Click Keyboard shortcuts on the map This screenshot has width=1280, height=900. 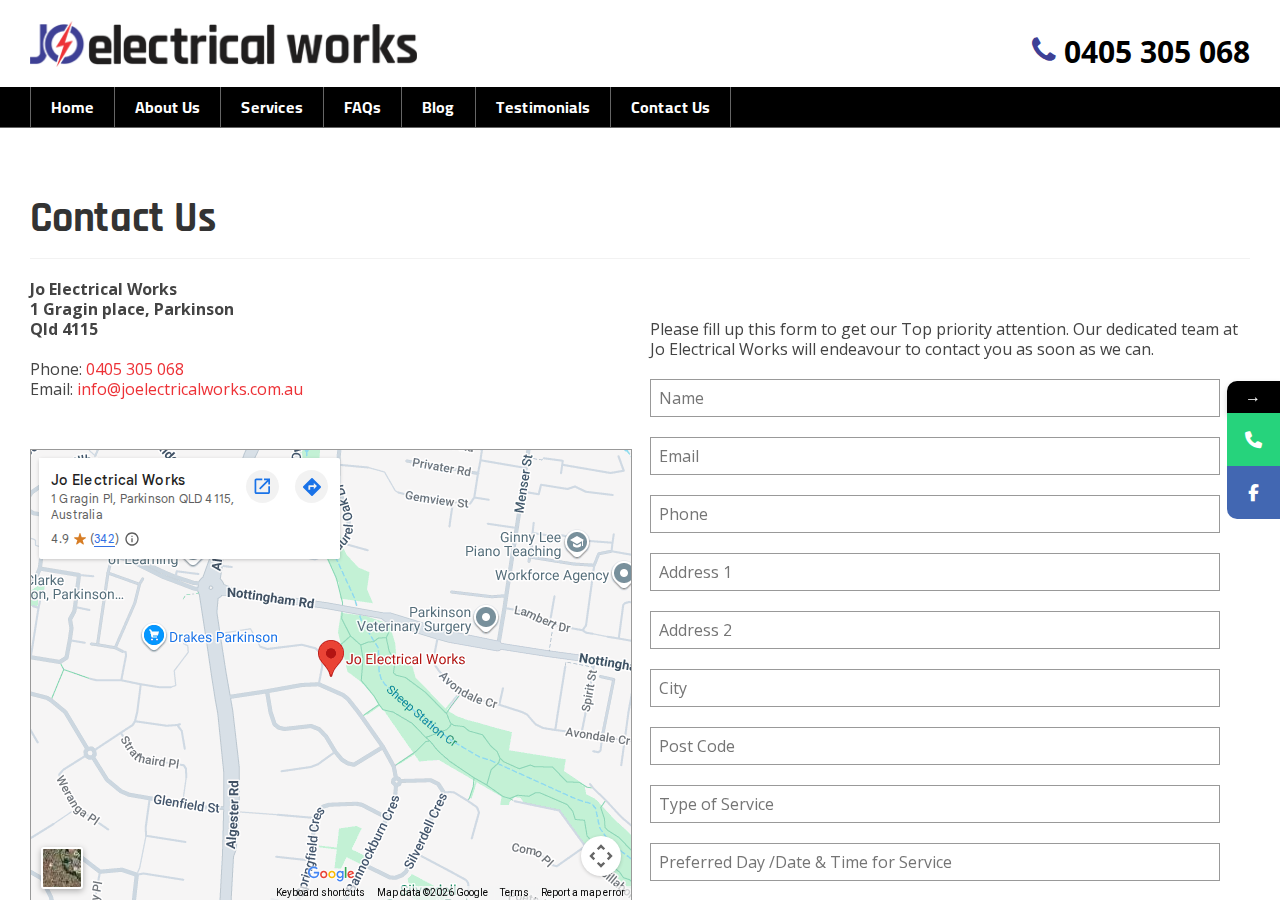click(x=320, y=892)
